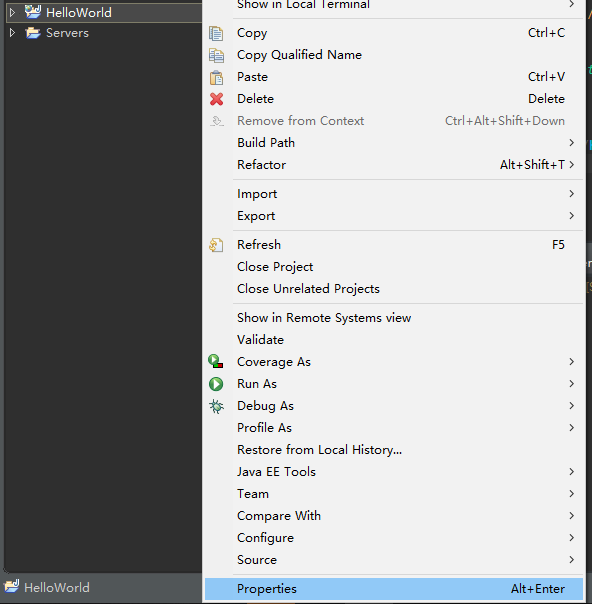Open the Team submenu arrow
Image resolution: width=592 pixels, height=604 pixels.
point(572,494)
